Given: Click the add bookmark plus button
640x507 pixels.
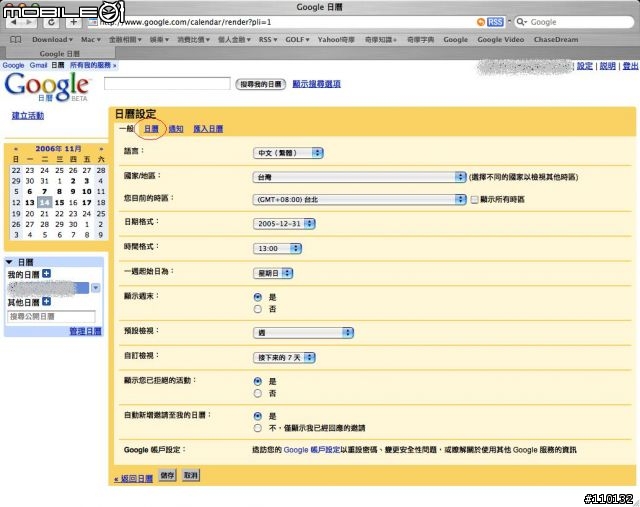Looking at the screenshot, I should click(73, 22).
